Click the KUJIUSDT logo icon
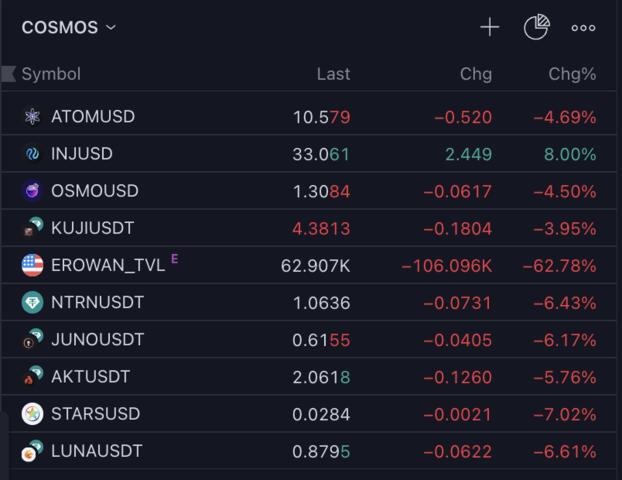Image resolution: width=622 pixels, height=480 pixels. 32,228
